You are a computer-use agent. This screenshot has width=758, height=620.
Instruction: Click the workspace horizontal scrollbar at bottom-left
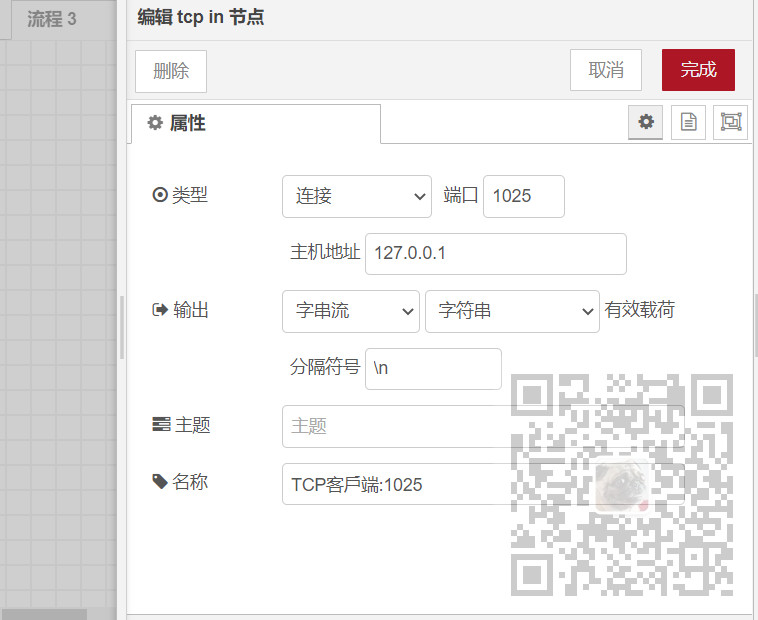(x=44, y=615)
